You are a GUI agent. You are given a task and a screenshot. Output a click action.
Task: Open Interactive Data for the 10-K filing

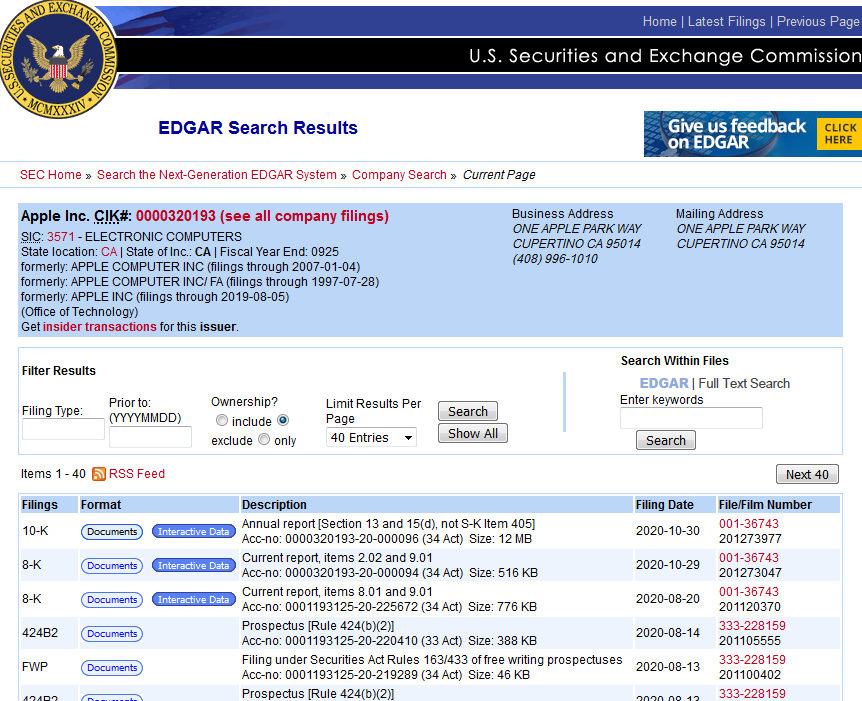pyautogui.click(x=194, y=532)
